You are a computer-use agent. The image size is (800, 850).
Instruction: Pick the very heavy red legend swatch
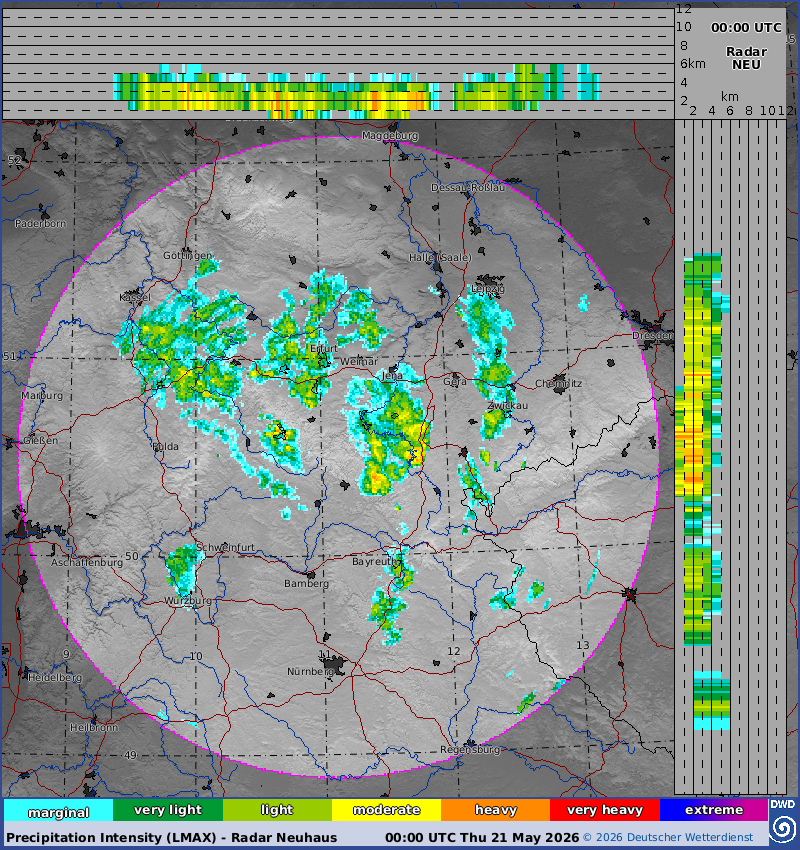click(x=605, y=810)
